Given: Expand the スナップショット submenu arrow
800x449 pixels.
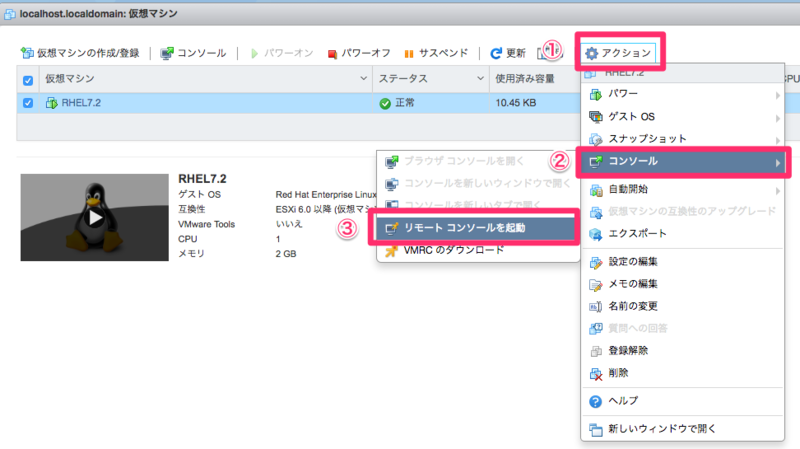Looking at the screenshot, I should coord(778,140).
